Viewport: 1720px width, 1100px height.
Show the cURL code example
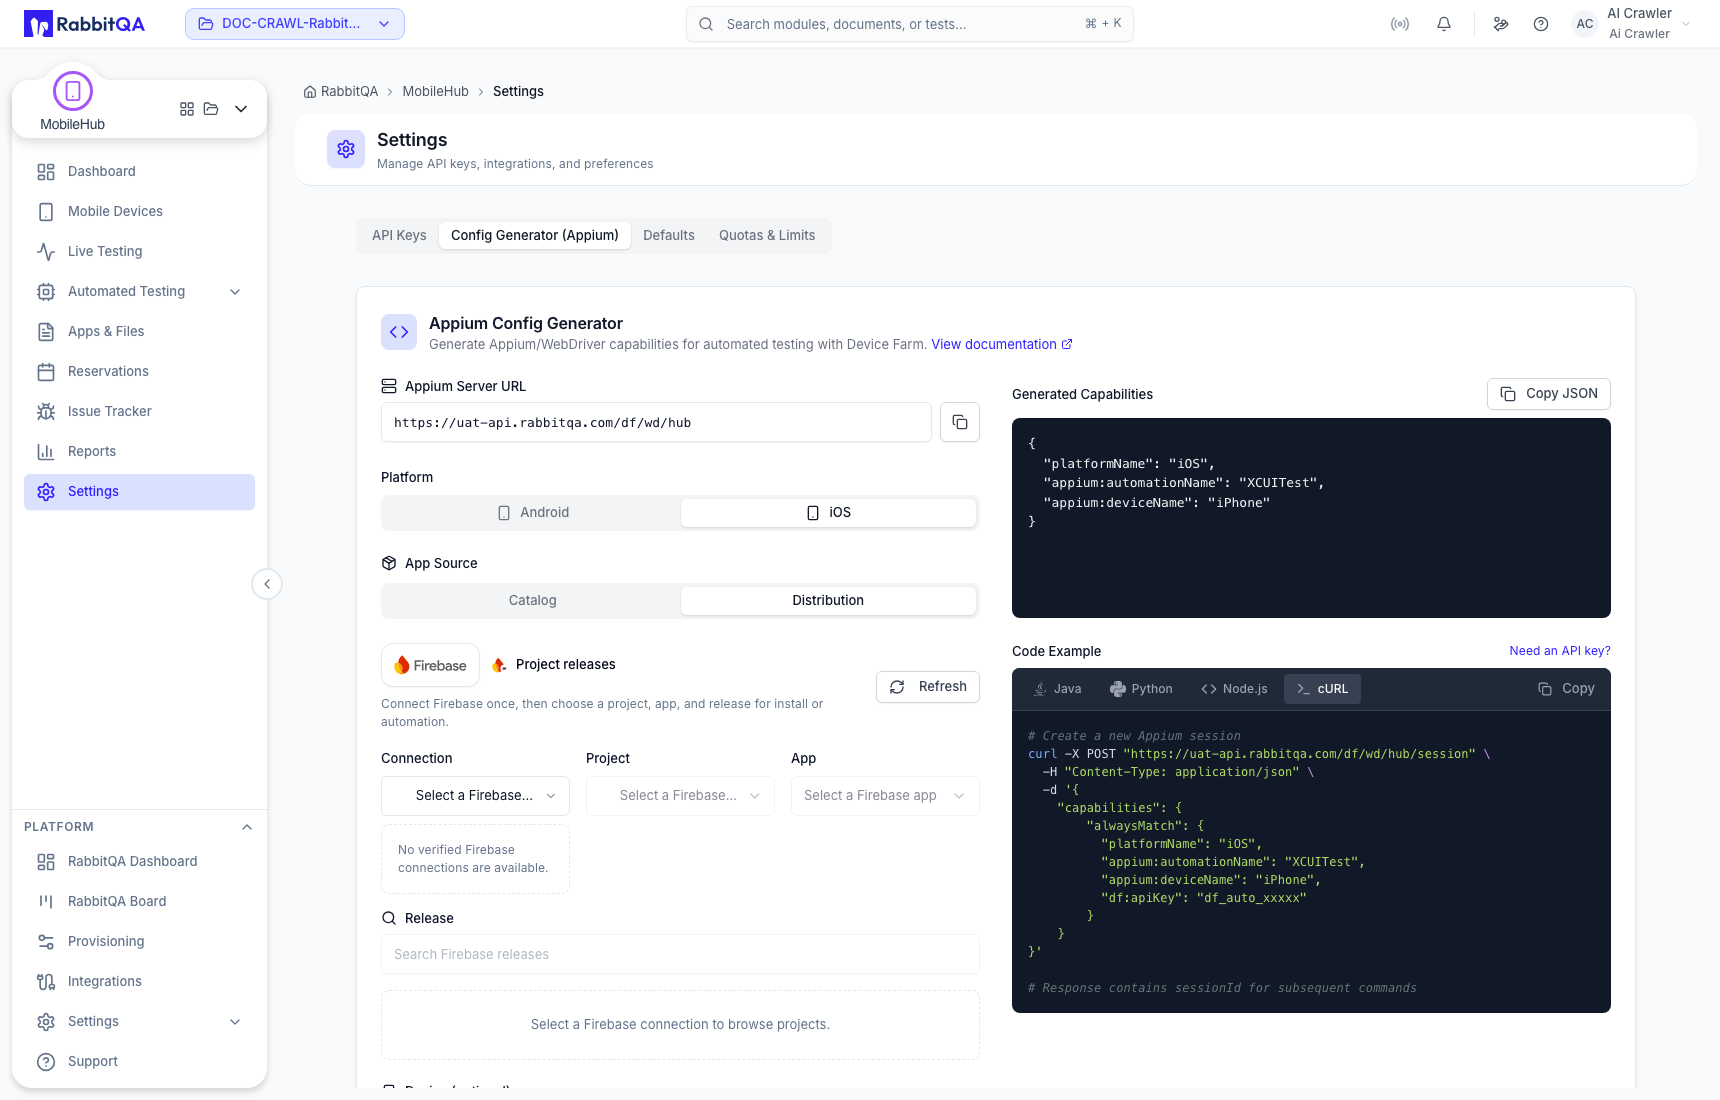point(1322,689)
